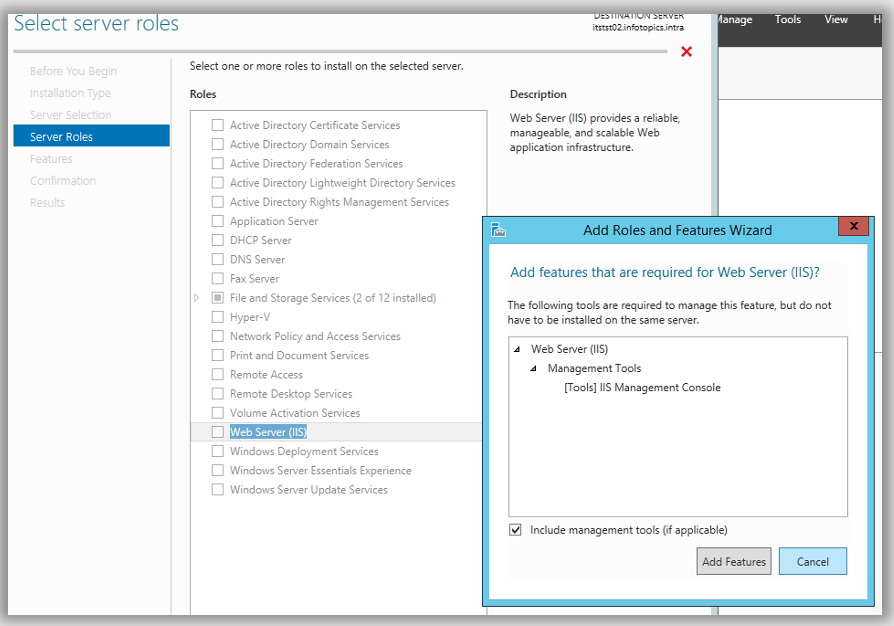The width and height of the screenshot is (894, 626).
Task: Collapse the Web Server (IIS) tree node
Action: 517,349
